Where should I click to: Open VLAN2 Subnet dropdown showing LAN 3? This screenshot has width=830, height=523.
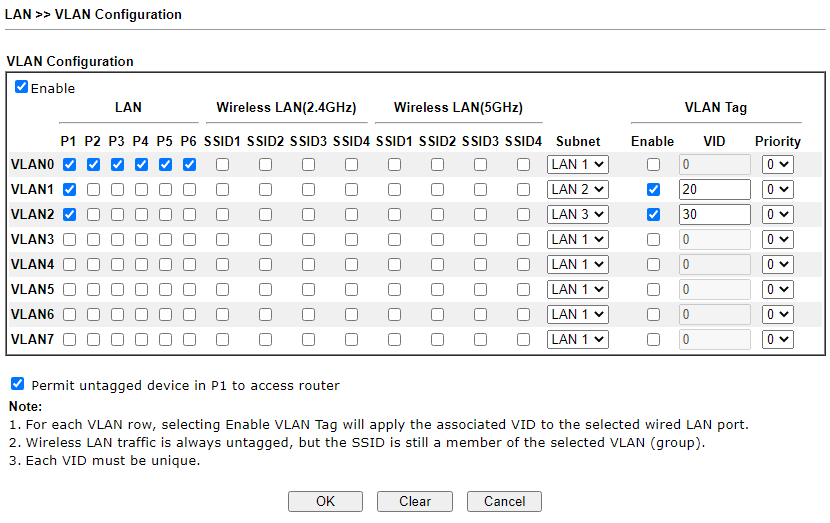(578, 214)
